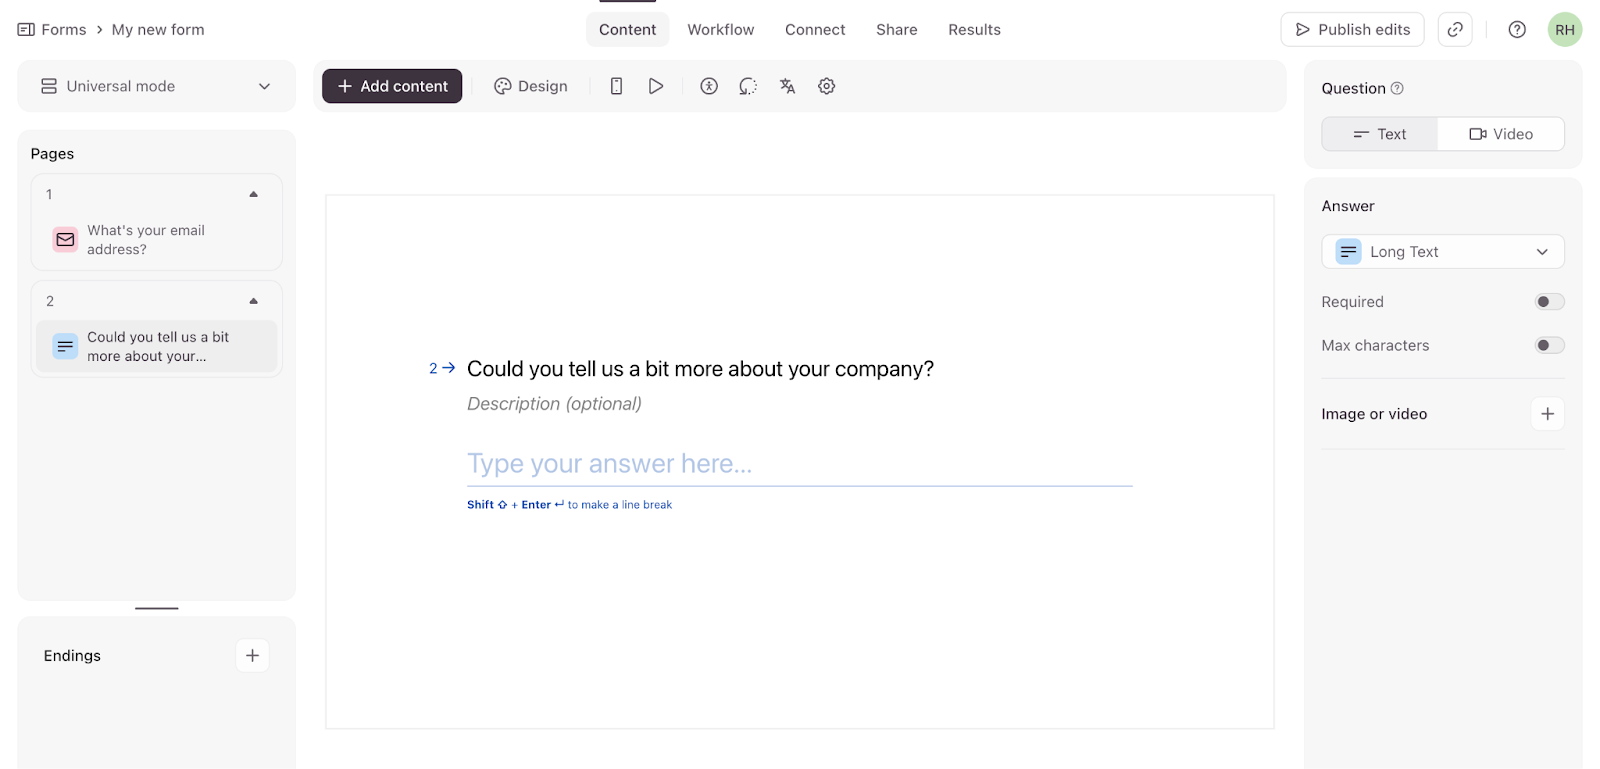Open the Universal mode dropdown
This screenshot has width=1600, height=769.
tap(157, 86)
